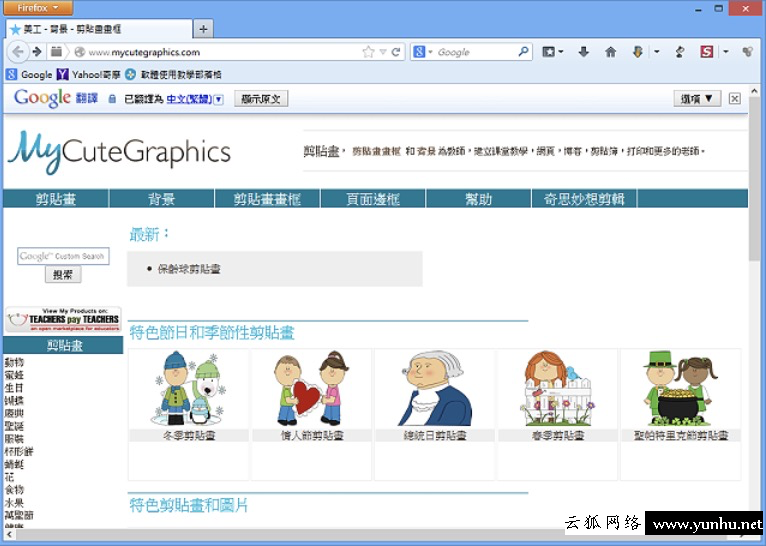766x546 pixels.
Task: Open the 剪貼畫畫框 navigation menu item
Action: tap(267, 199)
